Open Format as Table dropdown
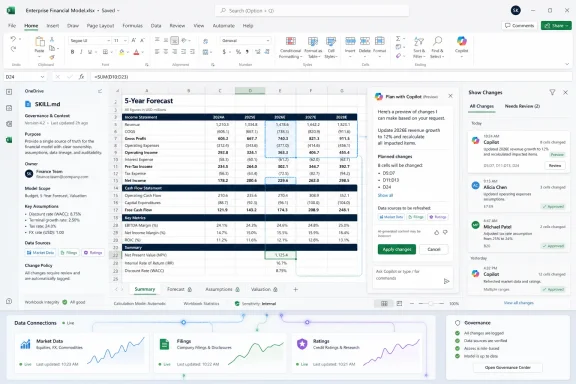 pos(313,47)
